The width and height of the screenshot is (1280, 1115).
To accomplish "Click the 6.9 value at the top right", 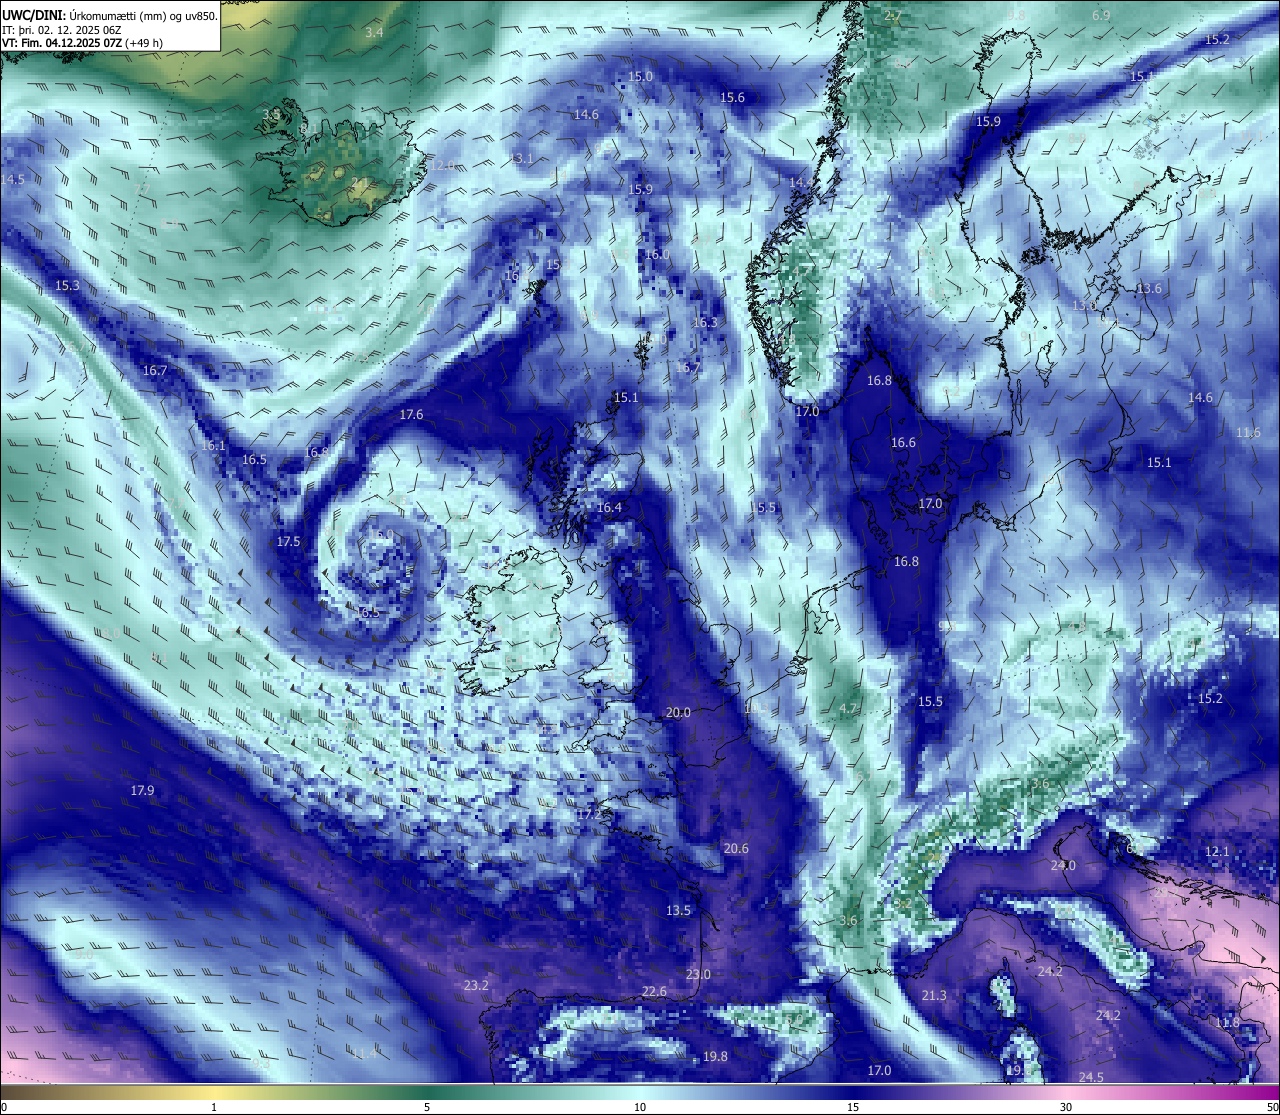I will click(x=1101, y=16).
